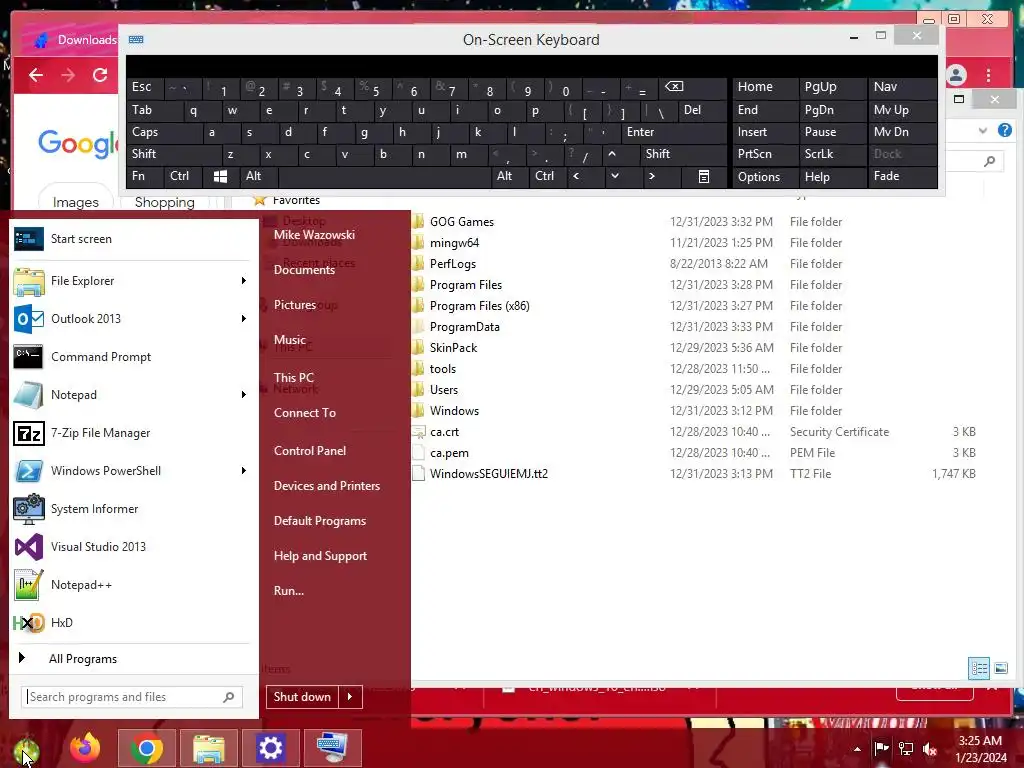Open Documents from start menu
Image resolution: width=1024 pixels, height=768 pixels.
click(x=304, y=270)
